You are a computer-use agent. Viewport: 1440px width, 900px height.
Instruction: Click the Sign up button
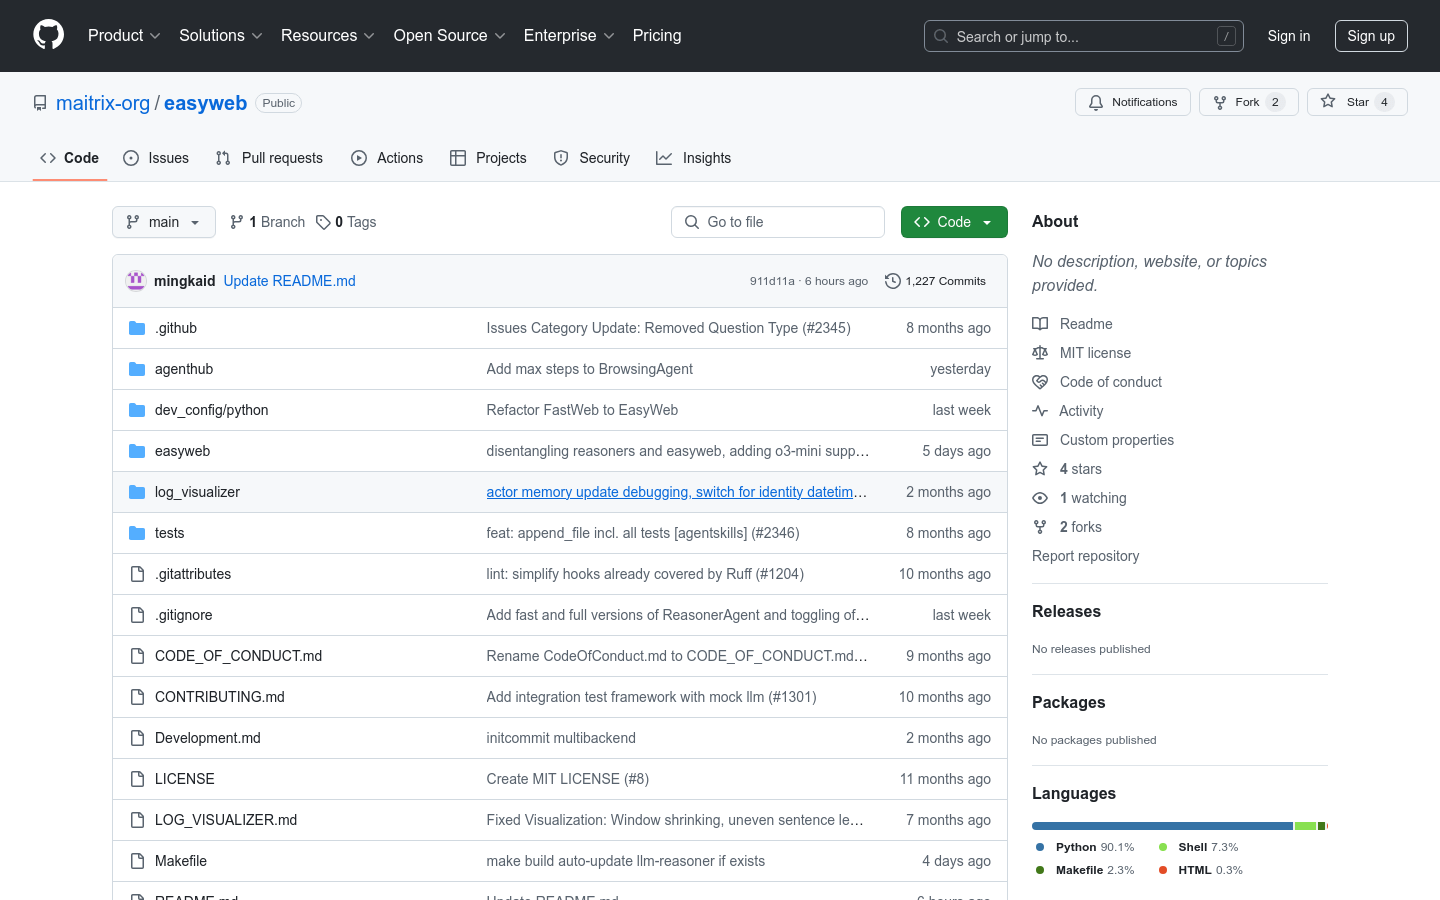pyautogui.click(x=1371, y=36)
